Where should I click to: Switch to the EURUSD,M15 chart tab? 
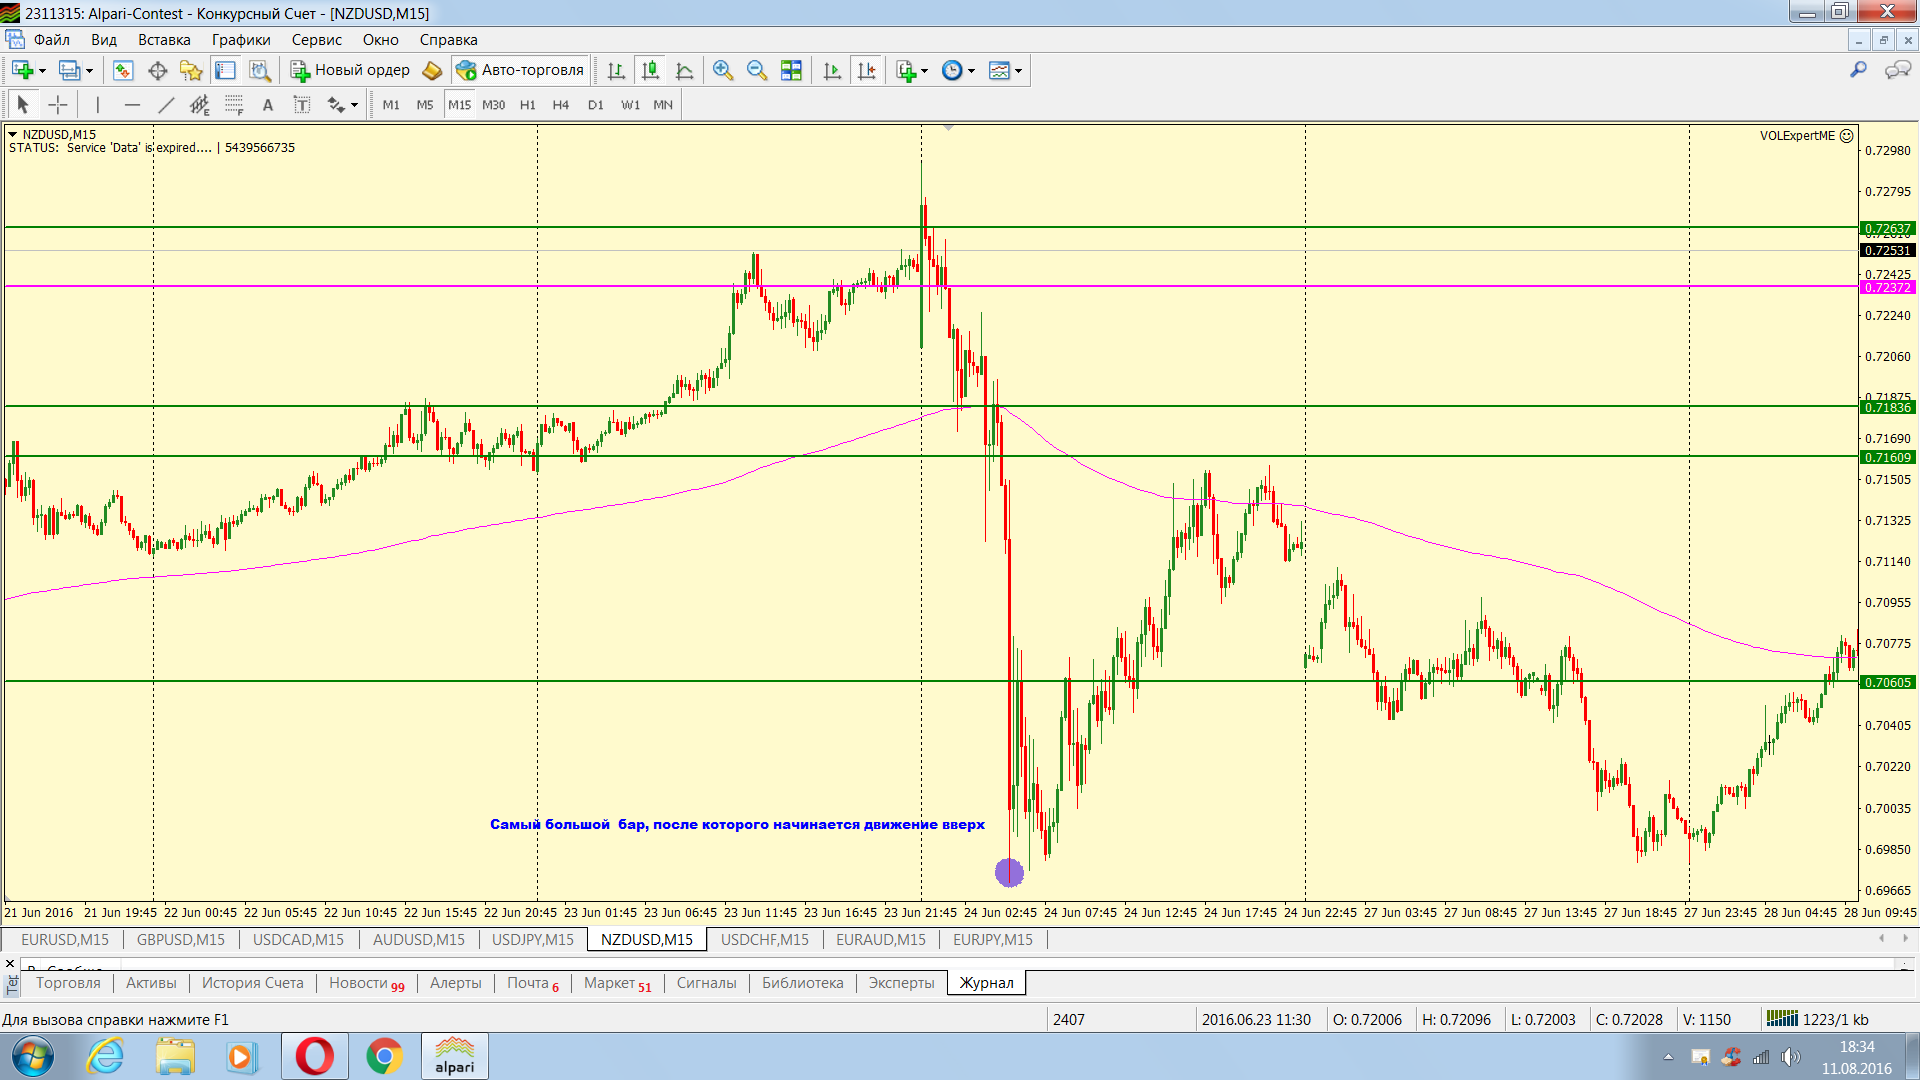pos(65,939)
